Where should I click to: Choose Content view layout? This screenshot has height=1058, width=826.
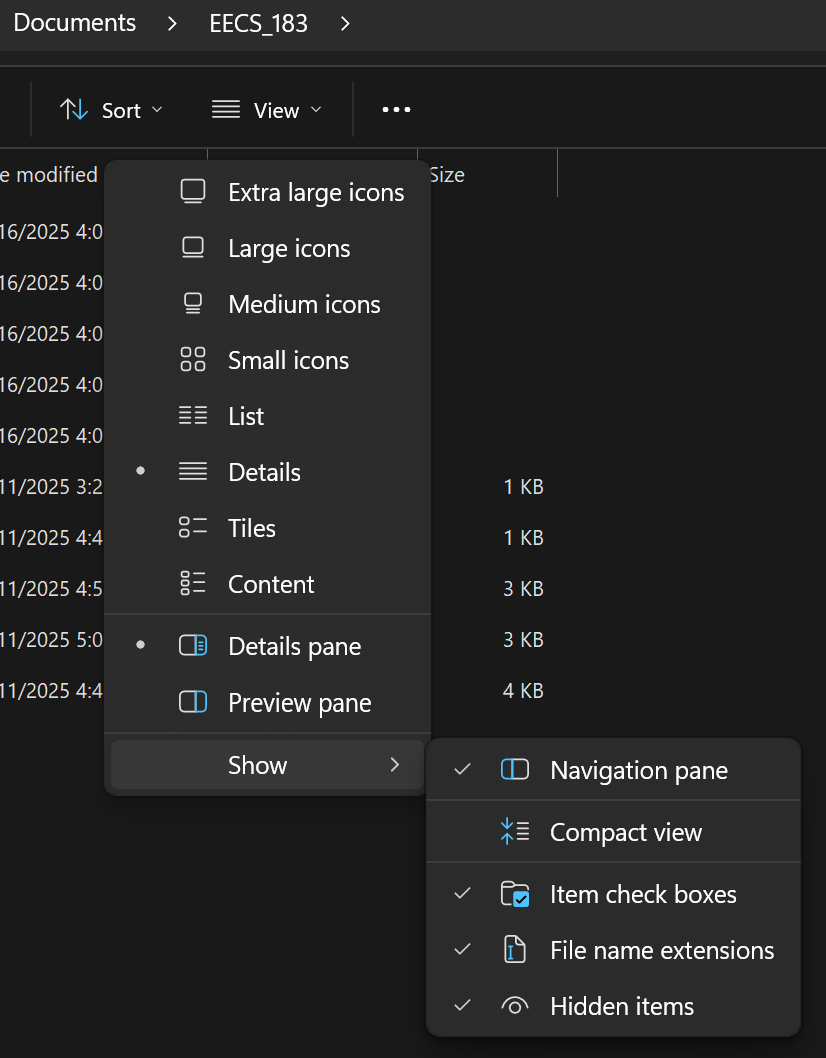point(267,584)
